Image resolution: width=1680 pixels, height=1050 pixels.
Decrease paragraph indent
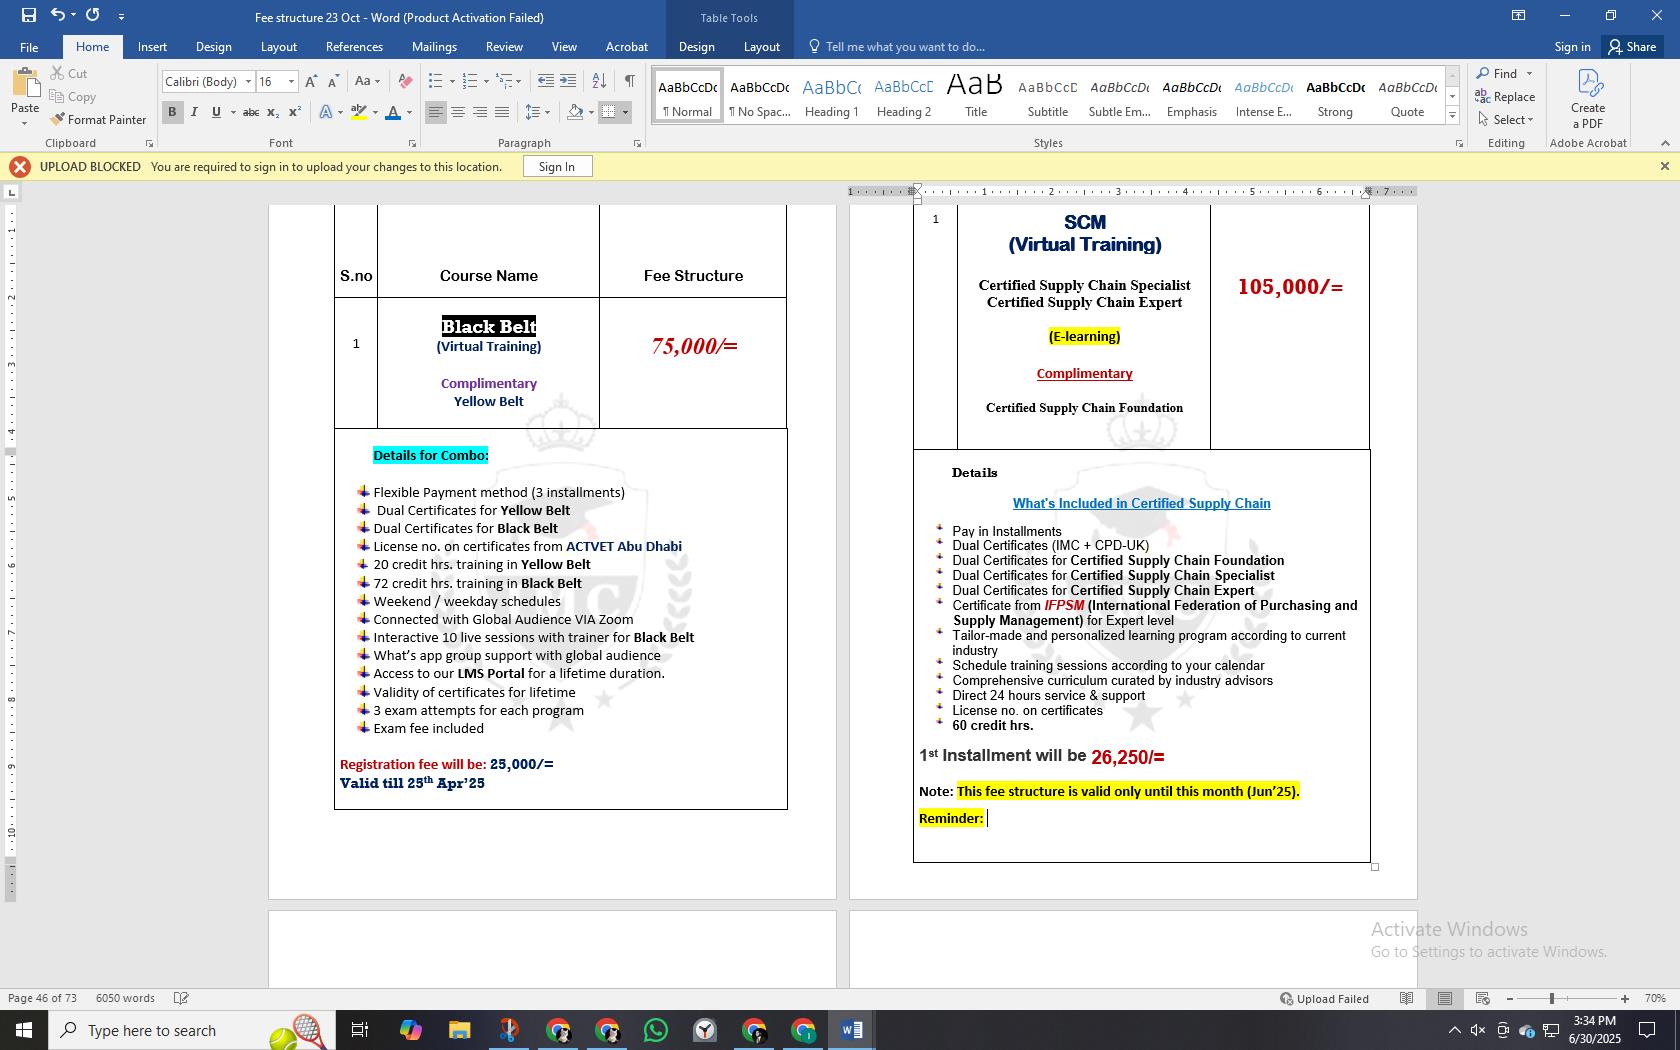[545, 82]
